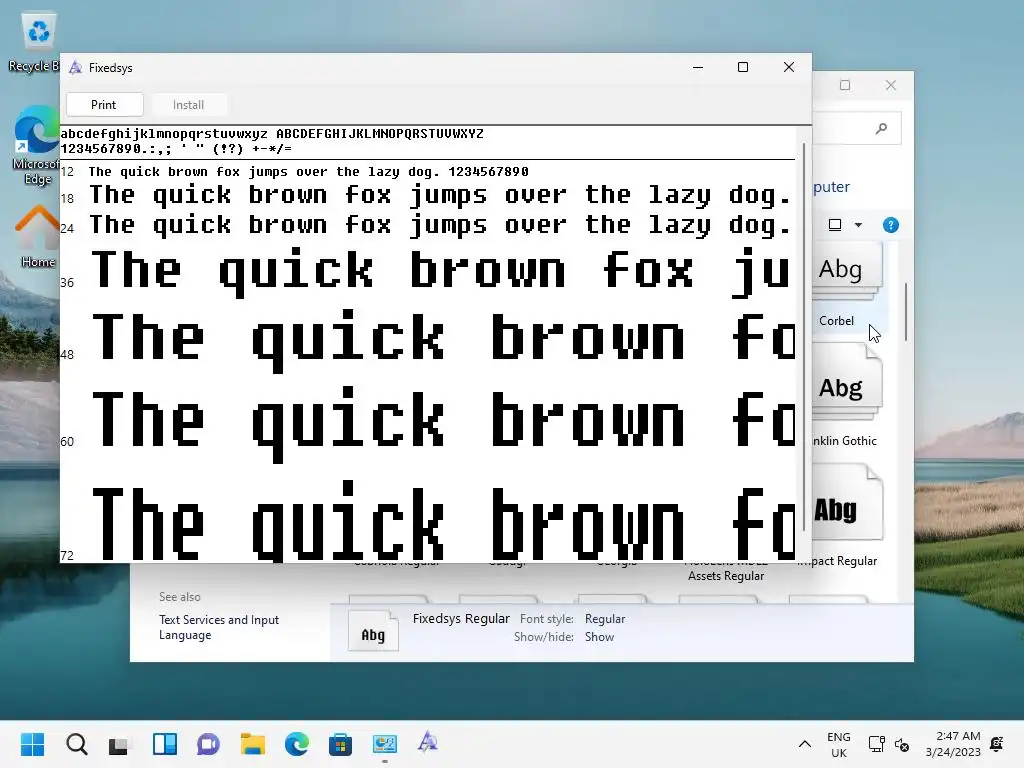Click the Fixedsys Regular name in details pane

tap(461, 618)
